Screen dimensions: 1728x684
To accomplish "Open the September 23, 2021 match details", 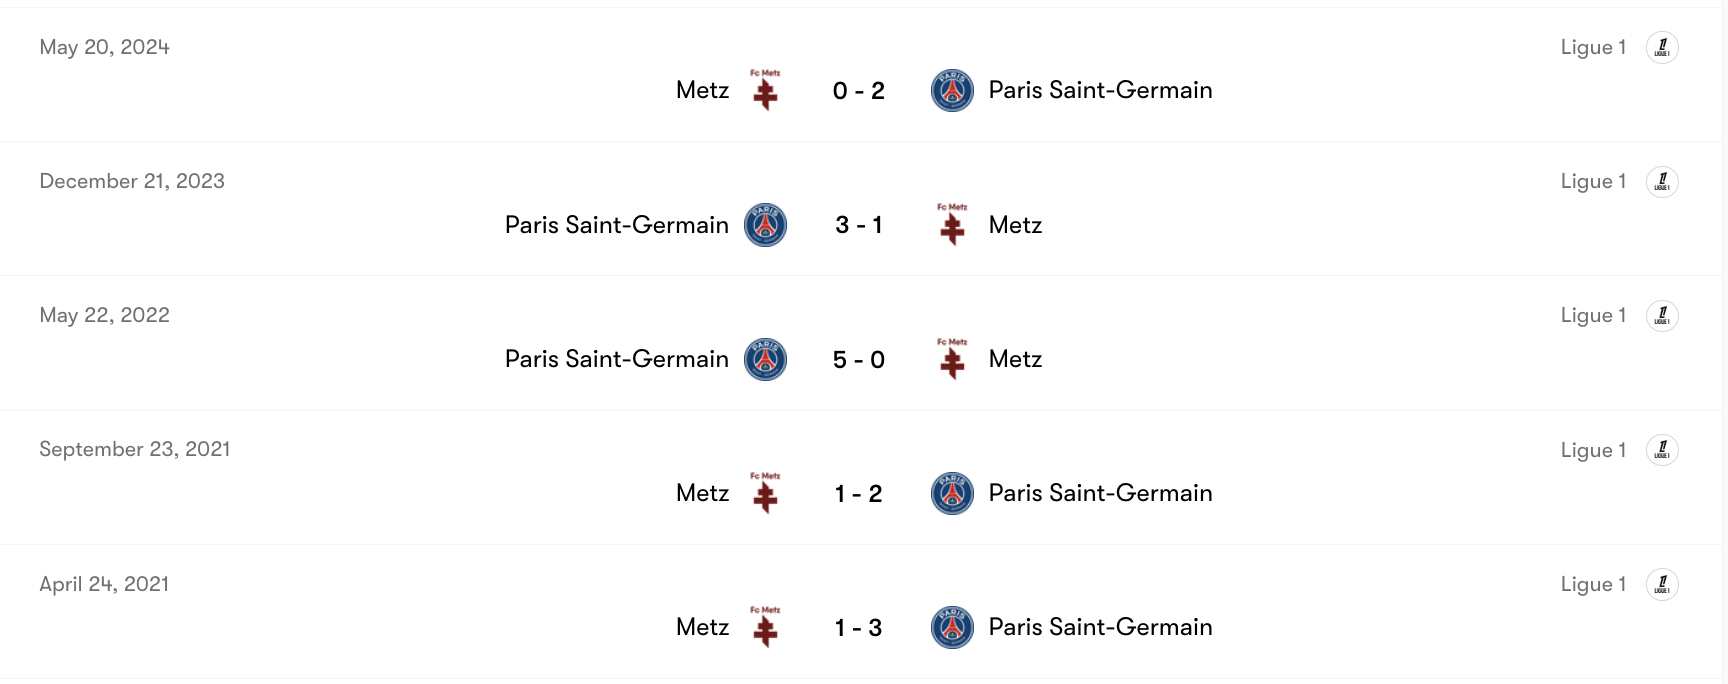I will point(858,493).
